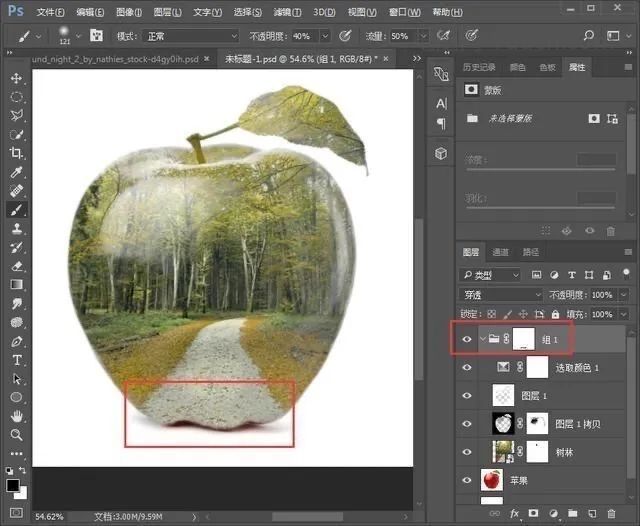Open the layer blend mode dropdown 穿透
Image resolution: width=640 pixels, height=526 pixels.
tap(500, 295)
